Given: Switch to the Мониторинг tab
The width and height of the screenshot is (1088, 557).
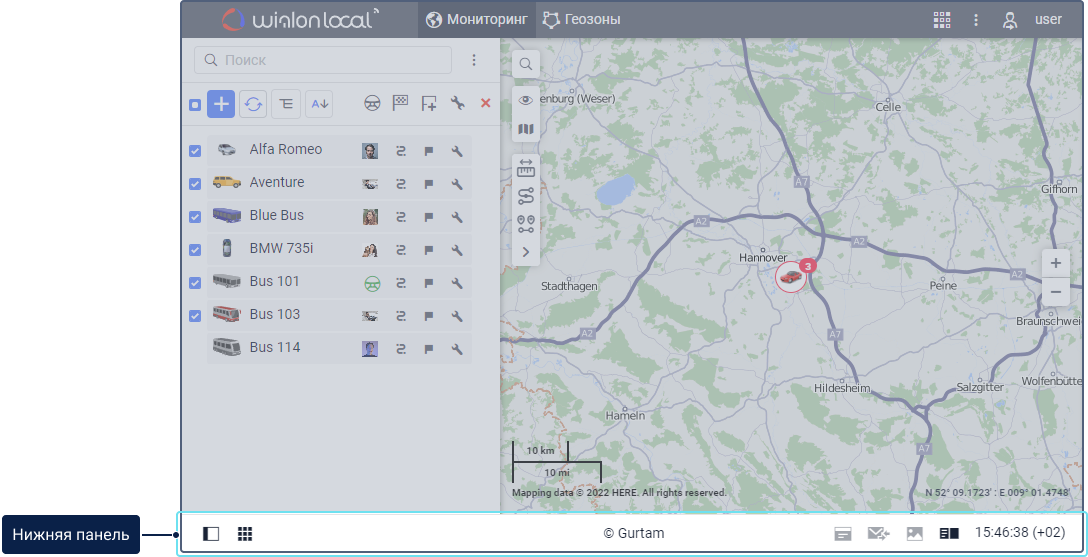Looking at the screenshot, I should click(x=475, y=20).
